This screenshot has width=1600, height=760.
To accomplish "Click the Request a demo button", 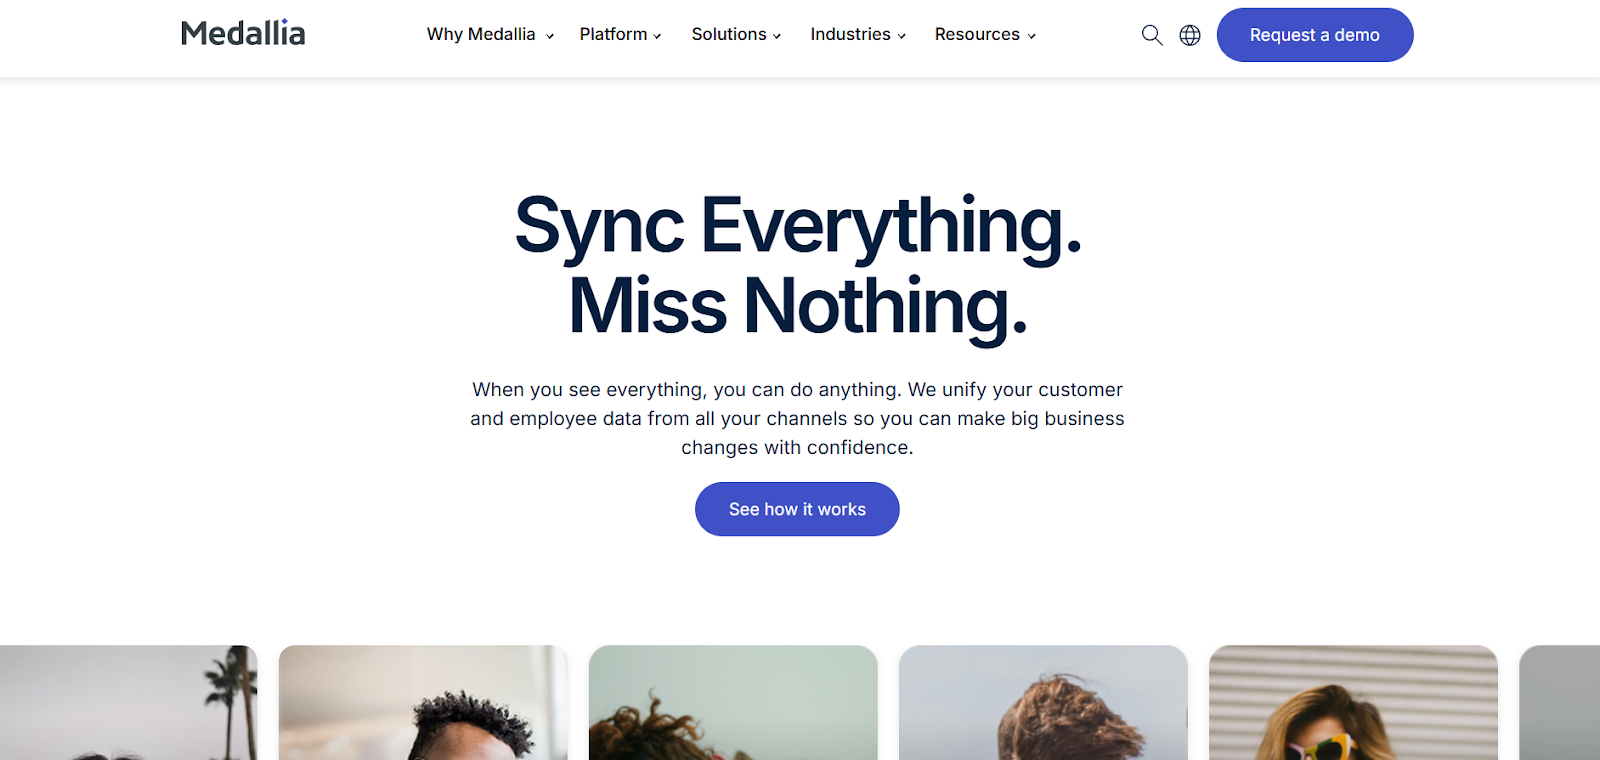I will (1315, 35).
